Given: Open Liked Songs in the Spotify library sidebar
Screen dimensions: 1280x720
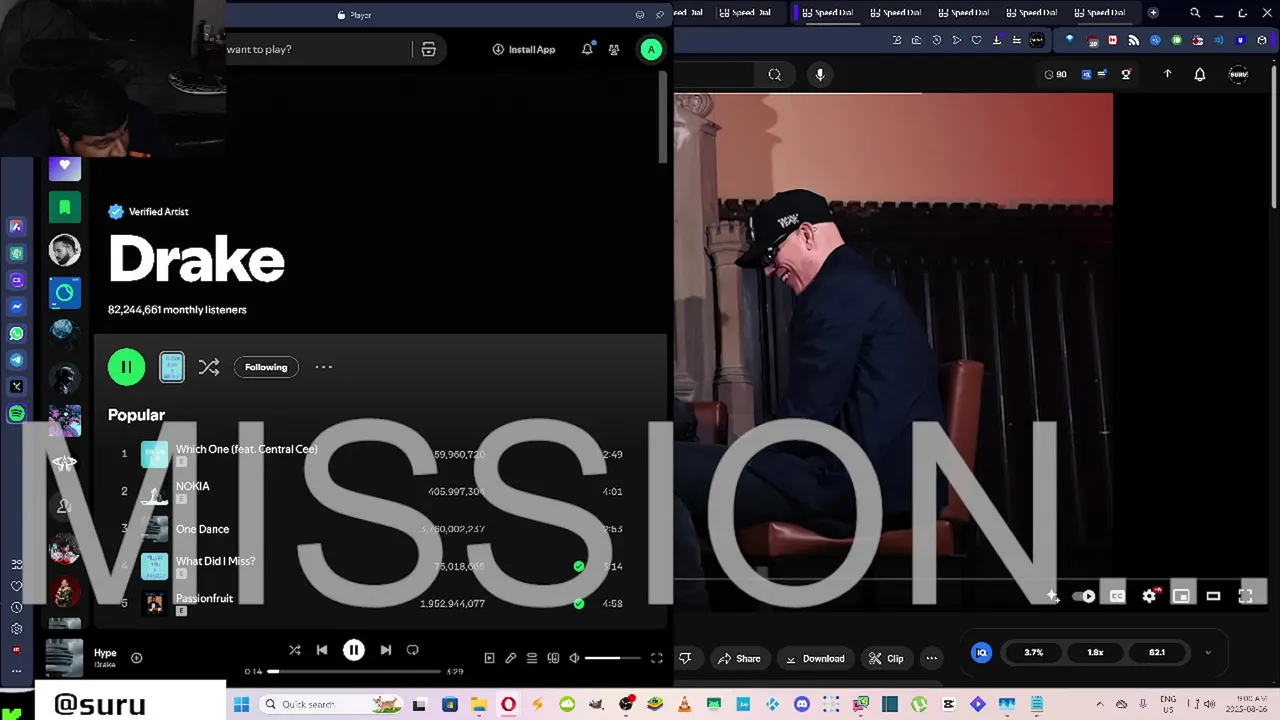Looking at the screenshot, I should pyautogui.click(x=65, y=168).
